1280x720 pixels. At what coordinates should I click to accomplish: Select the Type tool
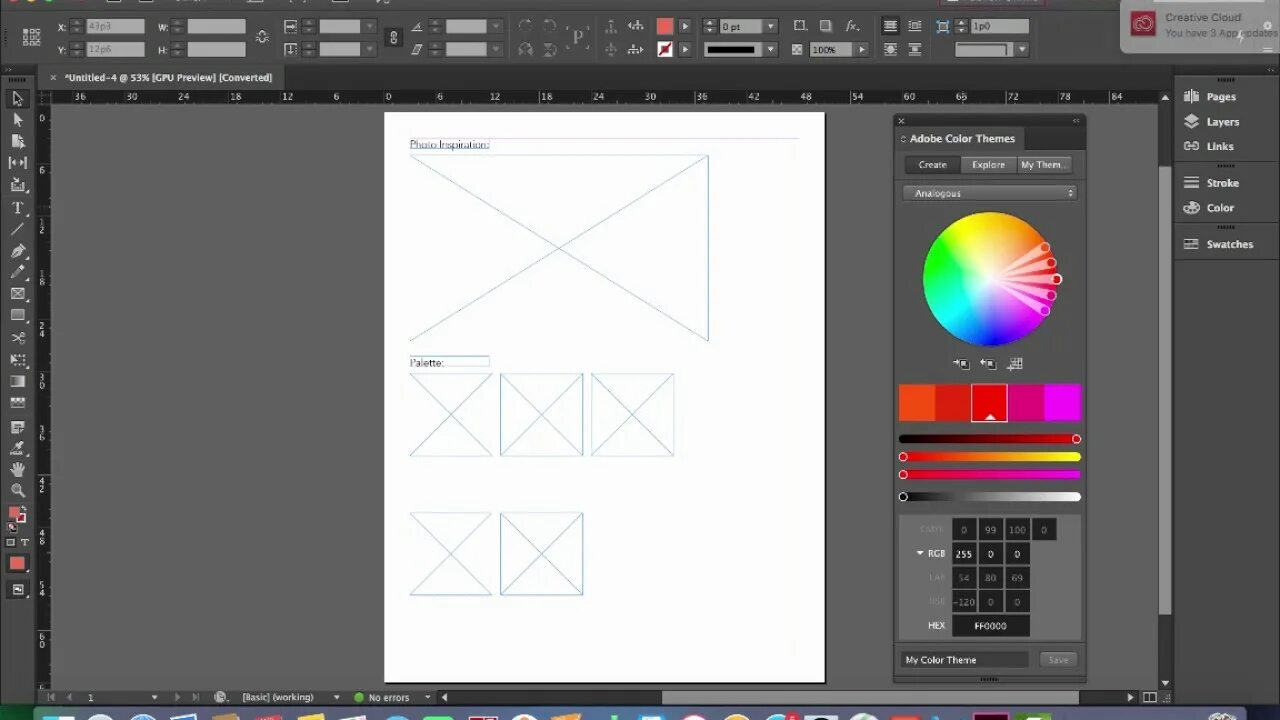click(17, 207)
